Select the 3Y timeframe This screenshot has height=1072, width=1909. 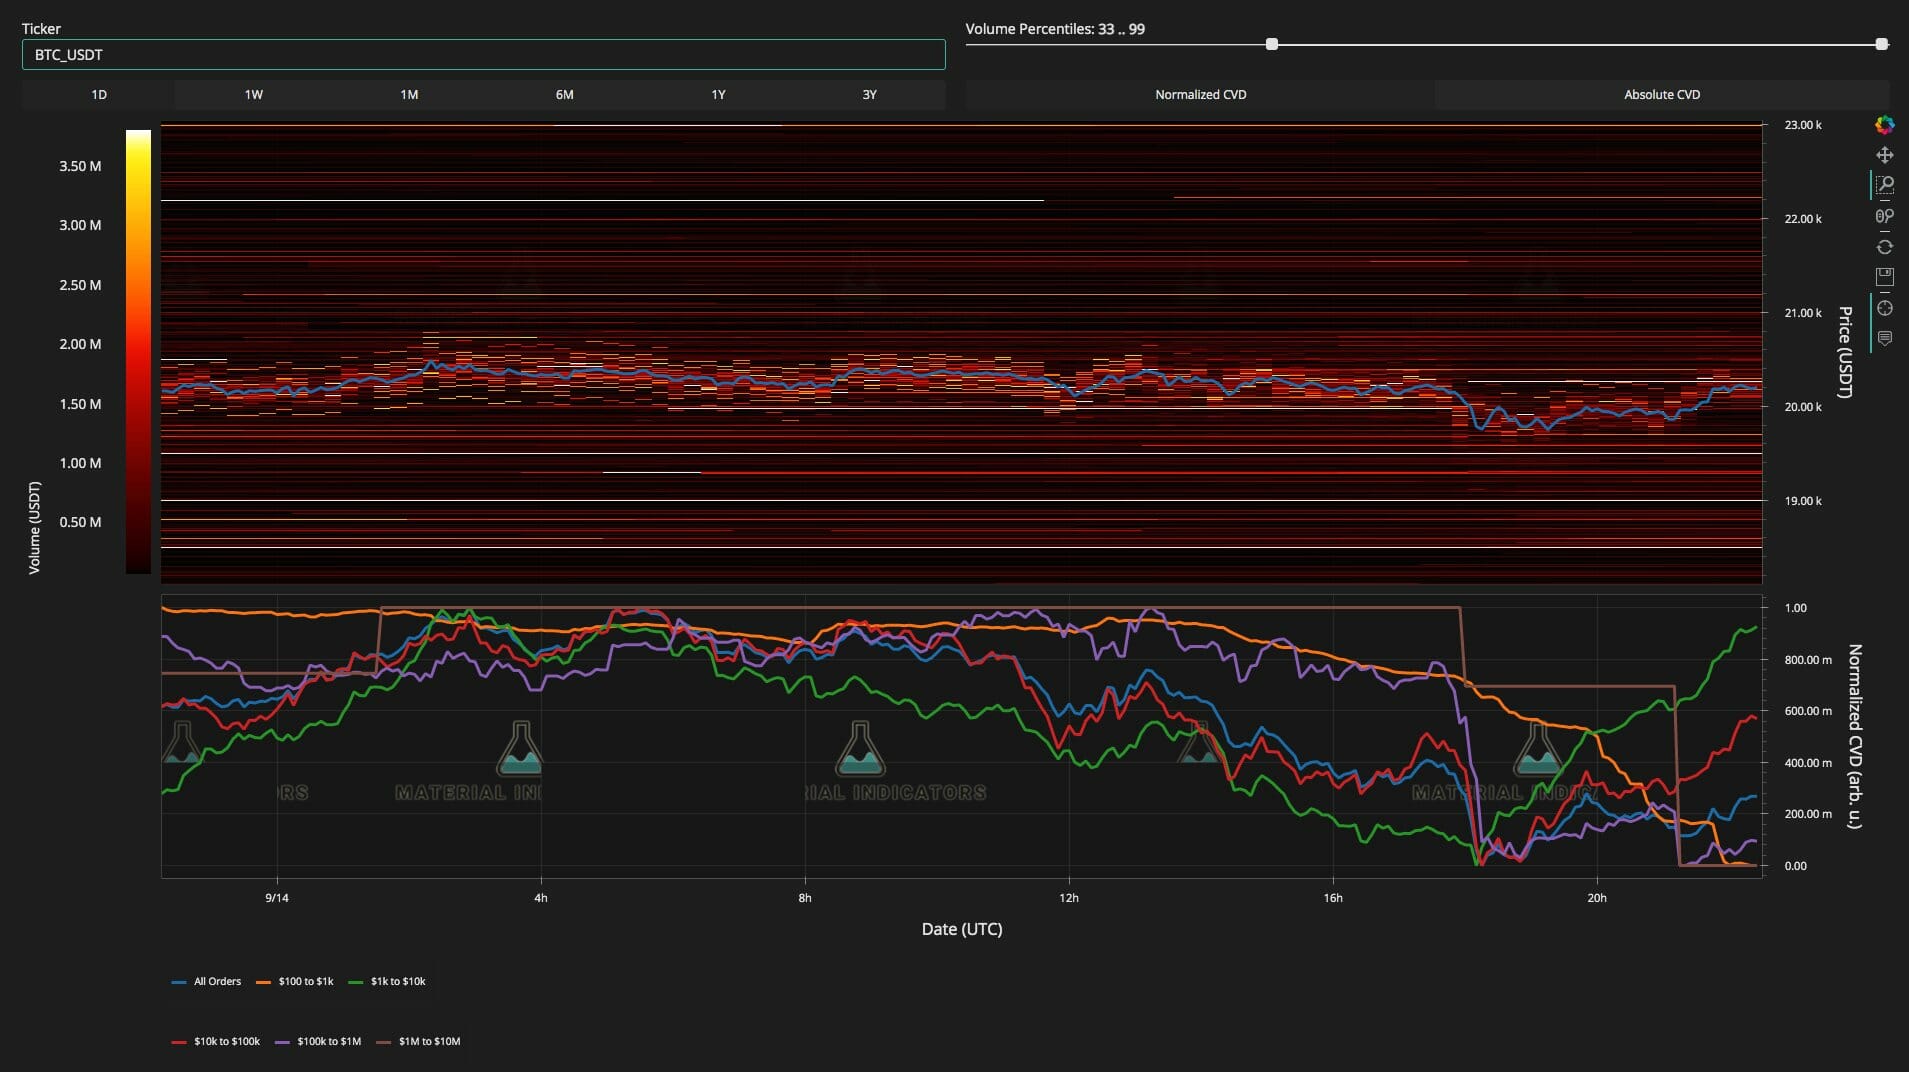(869, 94)
